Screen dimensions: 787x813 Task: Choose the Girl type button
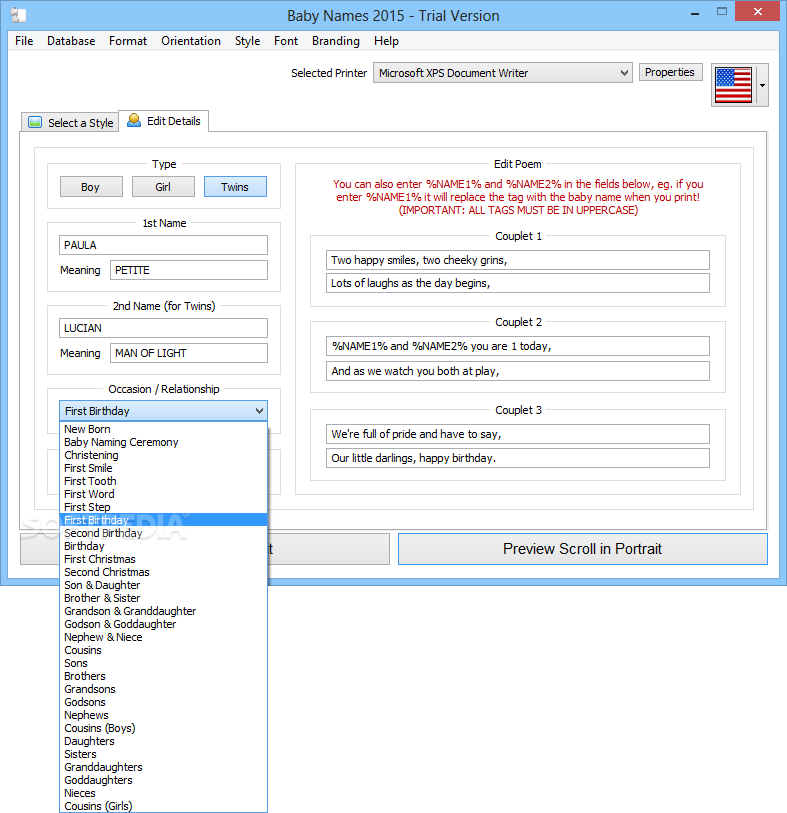(163, 187)
